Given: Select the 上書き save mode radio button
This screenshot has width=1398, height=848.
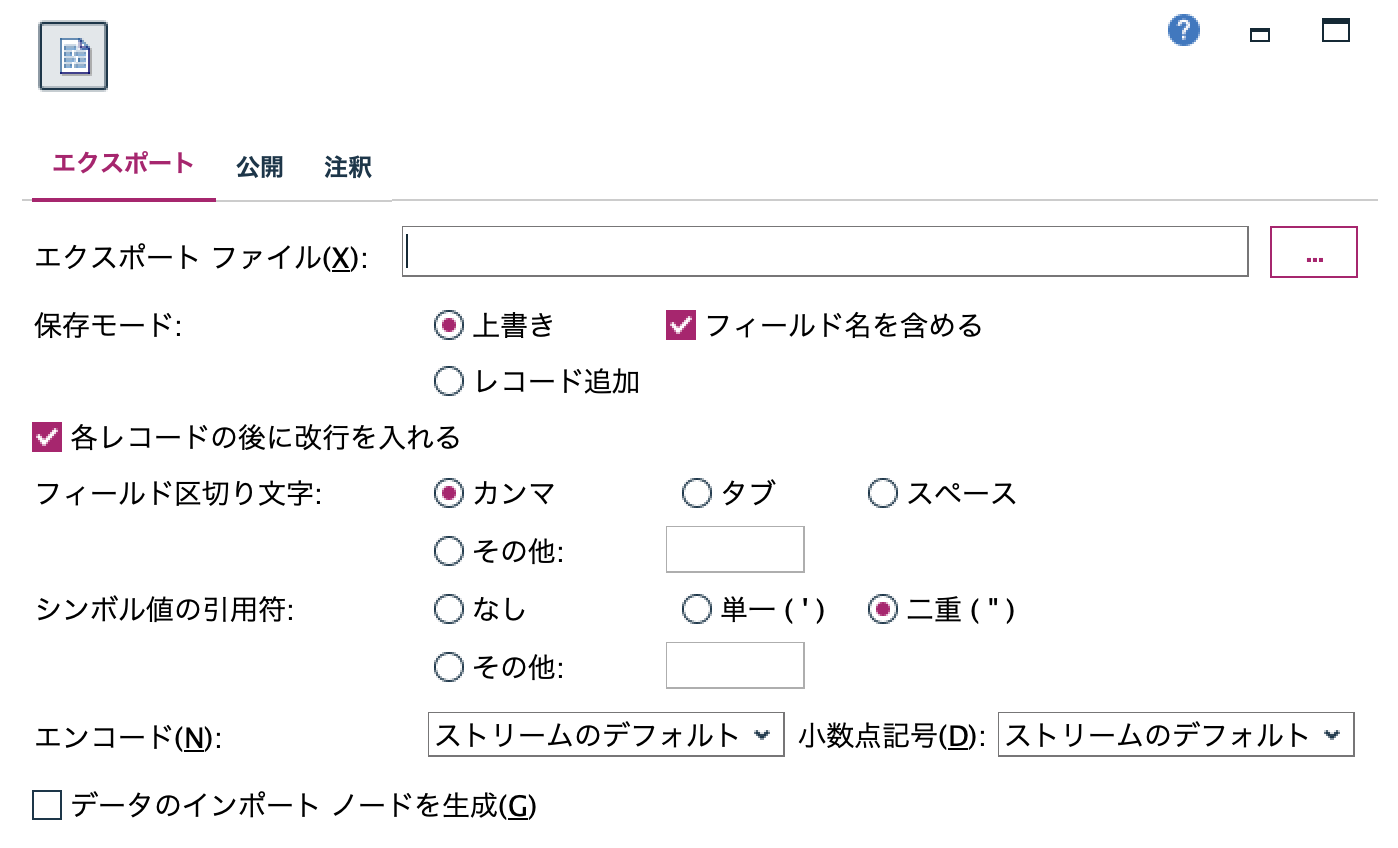Looking at the screenshot, I should point(448,325).
